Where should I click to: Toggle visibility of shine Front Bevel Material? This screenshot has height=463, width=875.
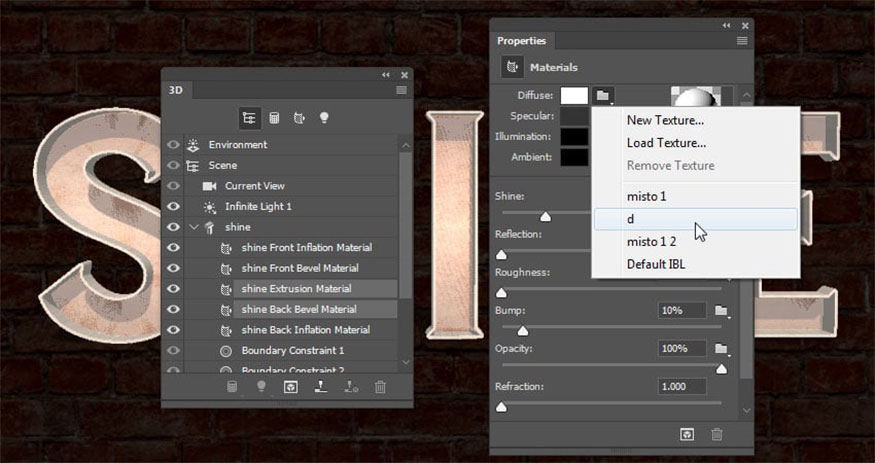174,268
